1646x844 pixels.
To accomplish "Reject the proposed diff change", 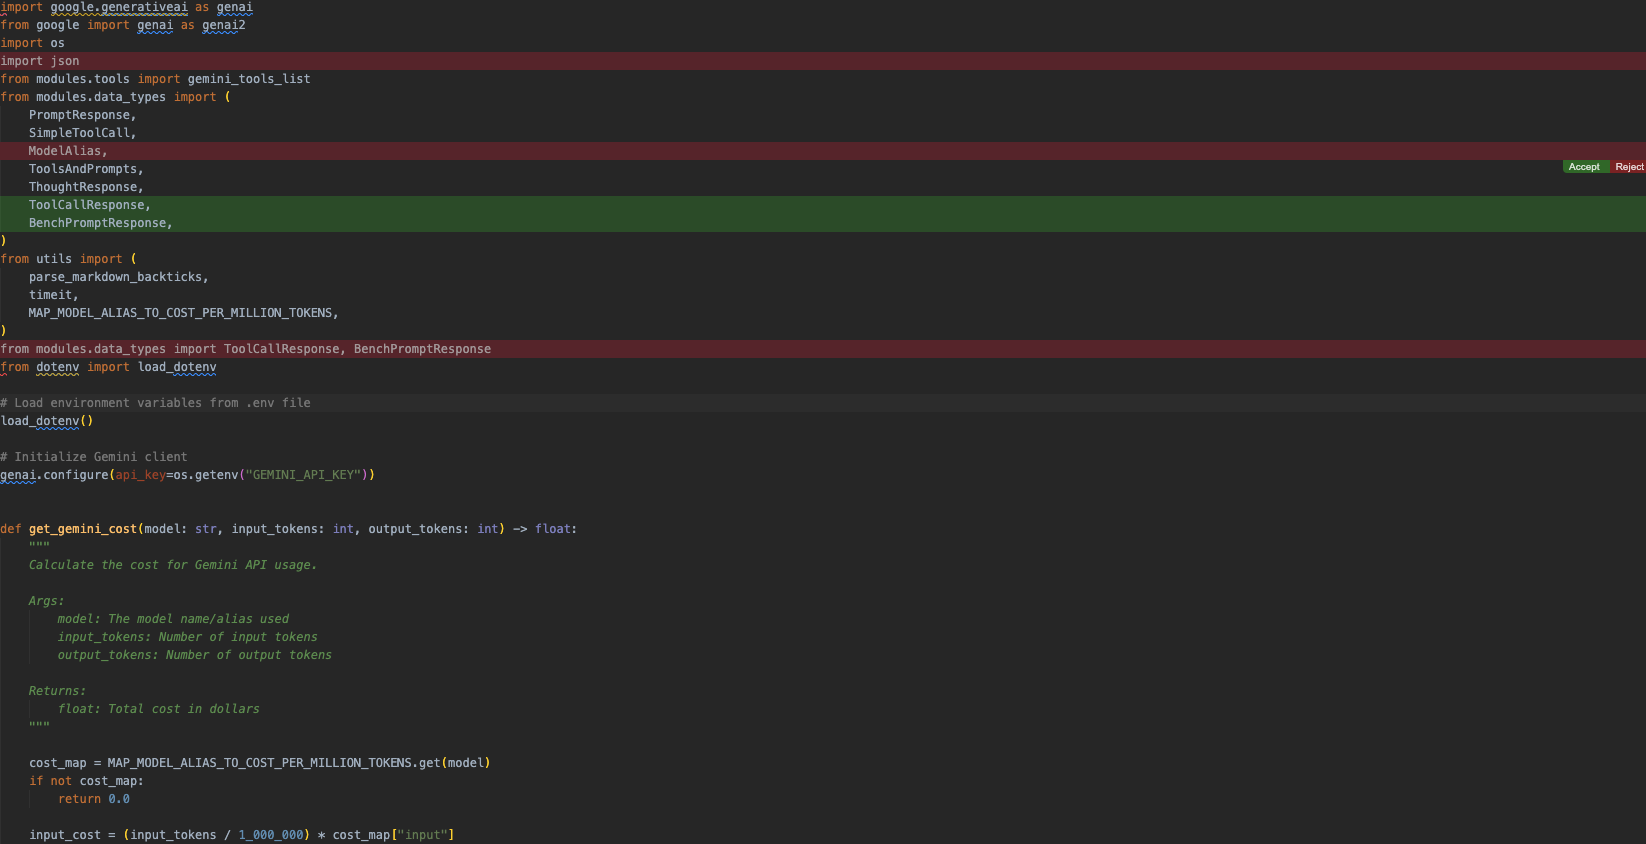I will tap(1628, 167).
